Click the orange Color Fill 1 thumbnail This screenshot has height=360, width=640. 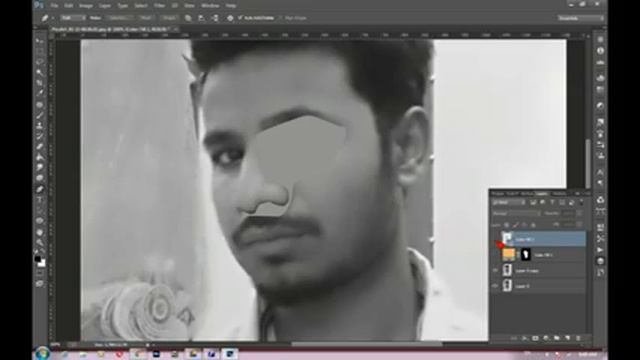pos(509,254)
